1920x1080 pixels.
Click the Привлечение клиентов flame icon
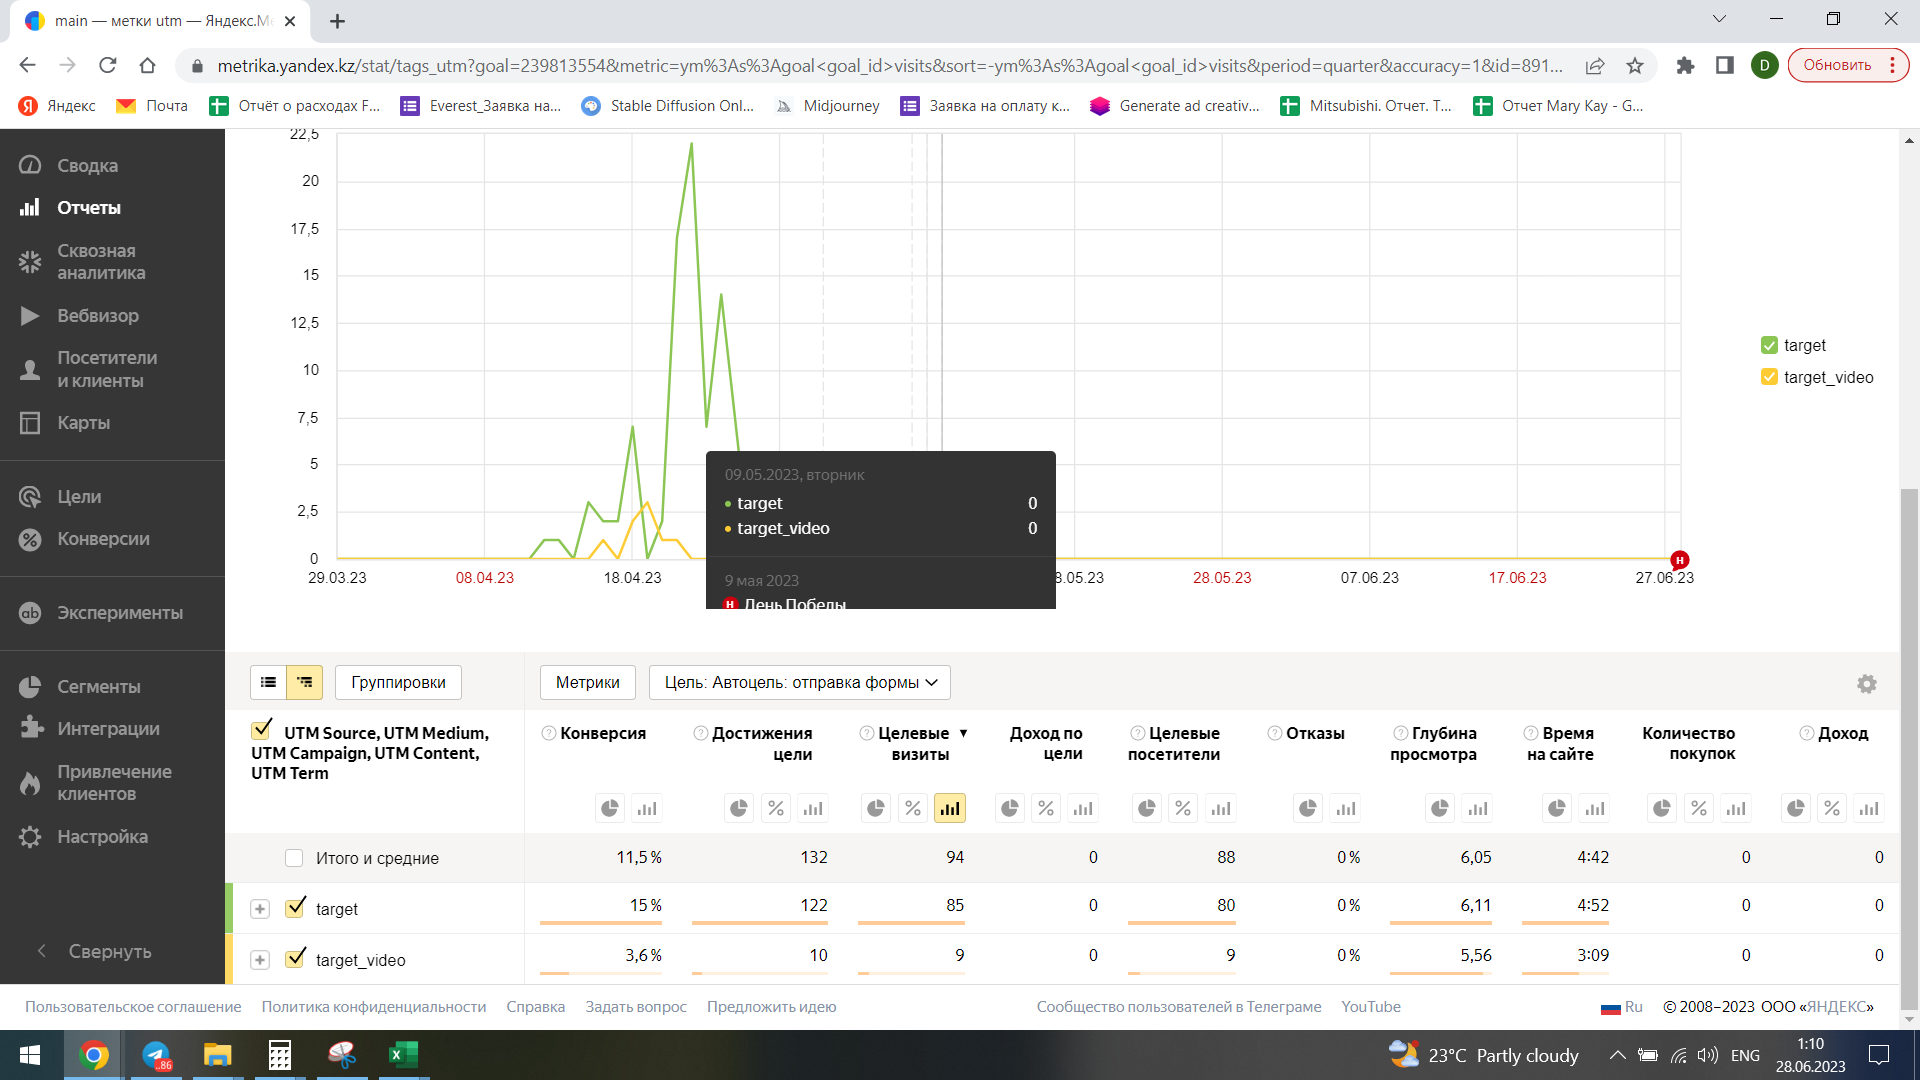30,783
